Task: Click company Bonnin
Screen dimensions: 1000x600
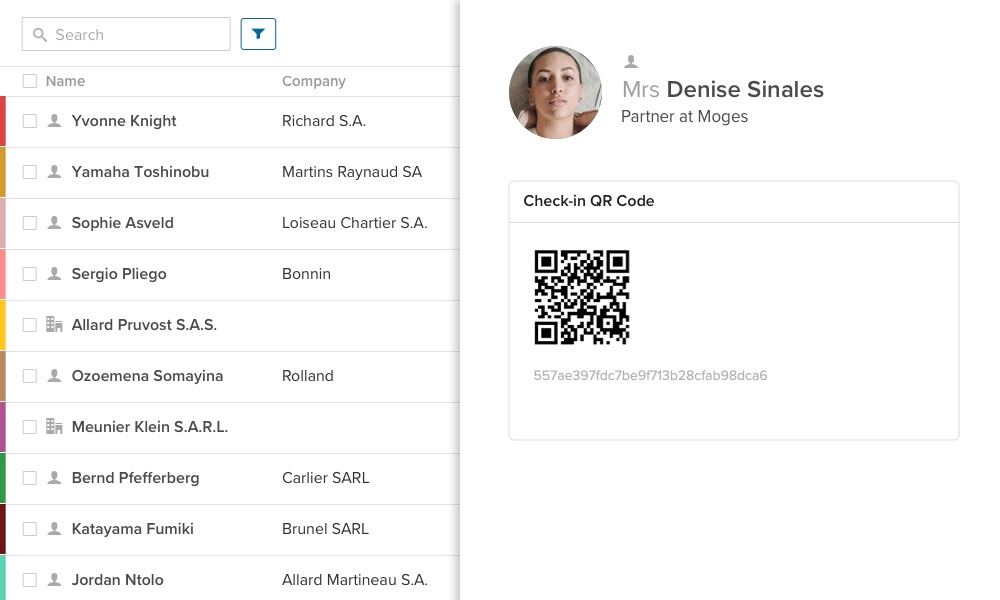Action: tap(306, 274)
